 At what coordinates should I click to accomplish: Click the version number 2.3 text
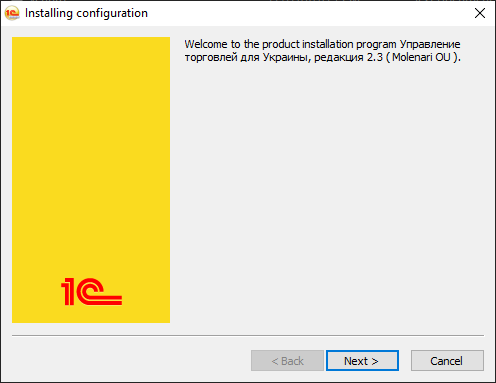375,57
